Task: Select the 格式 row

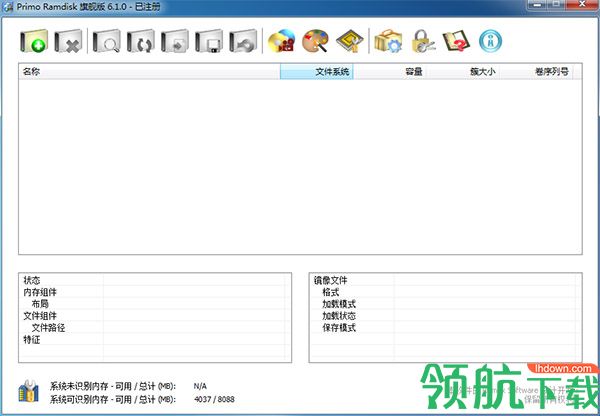Action: coord(445,292)
